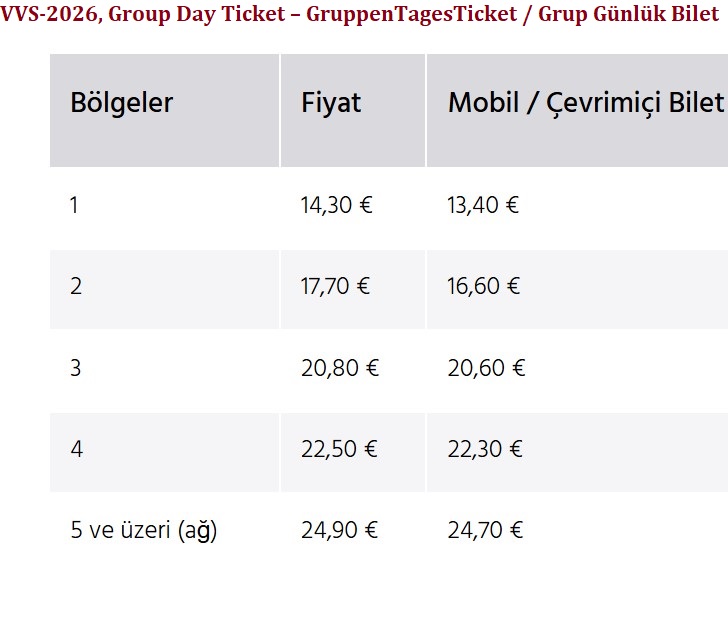Select the 22,30 € mobile ticket price
Viewport: 728px width, 626px height.
[485, 449]
